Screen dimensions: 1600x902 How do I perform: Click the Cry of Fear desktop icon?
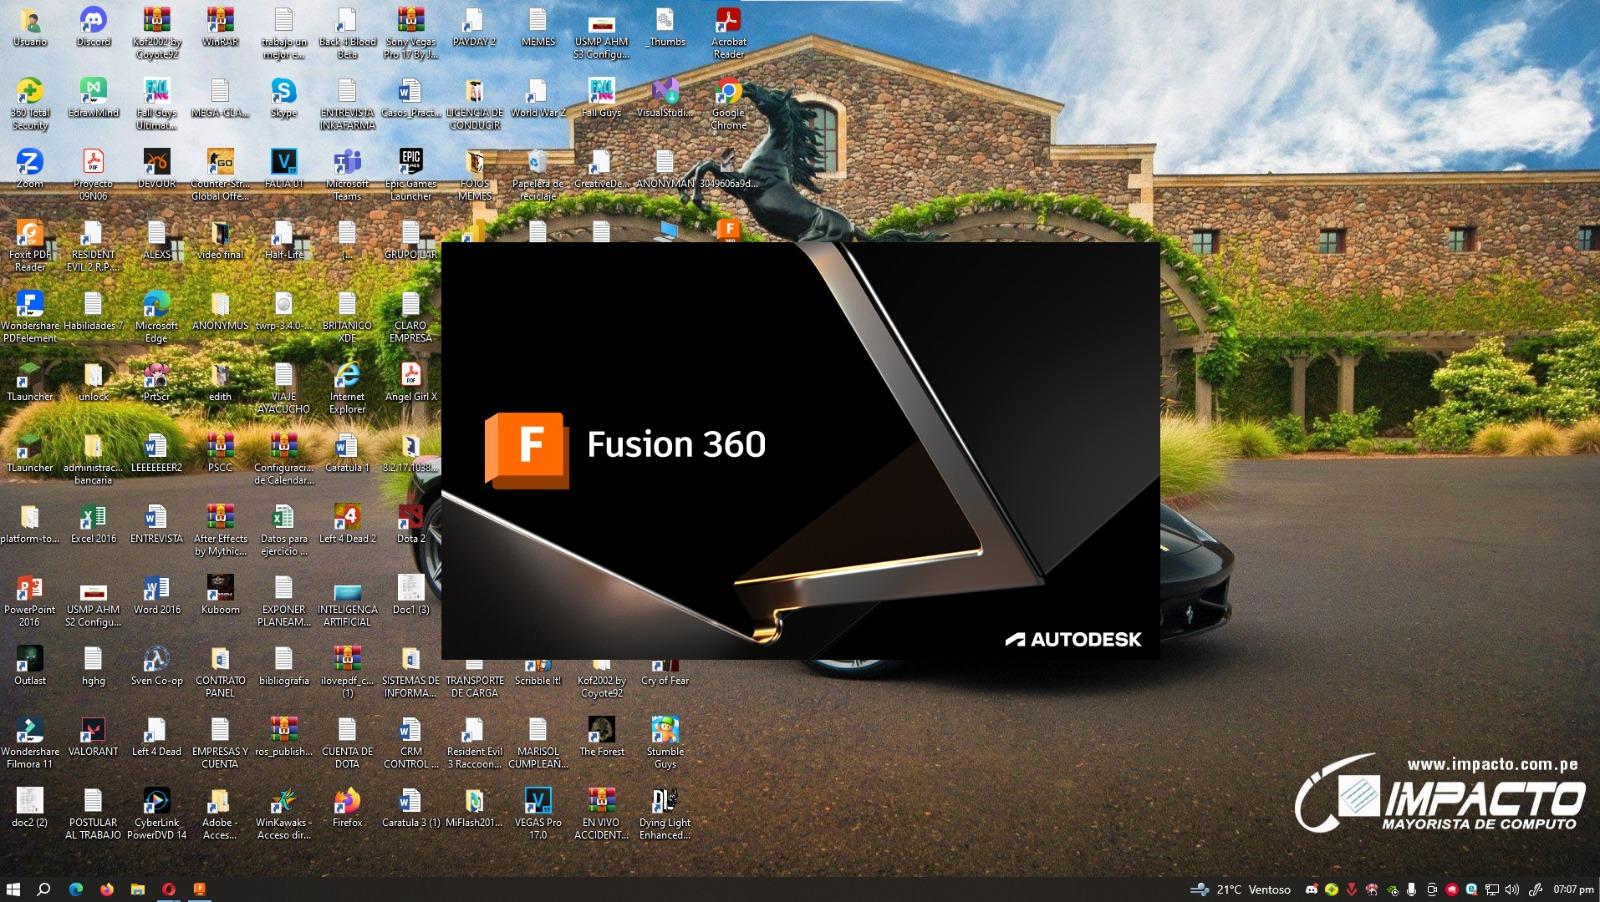point(665,674)
